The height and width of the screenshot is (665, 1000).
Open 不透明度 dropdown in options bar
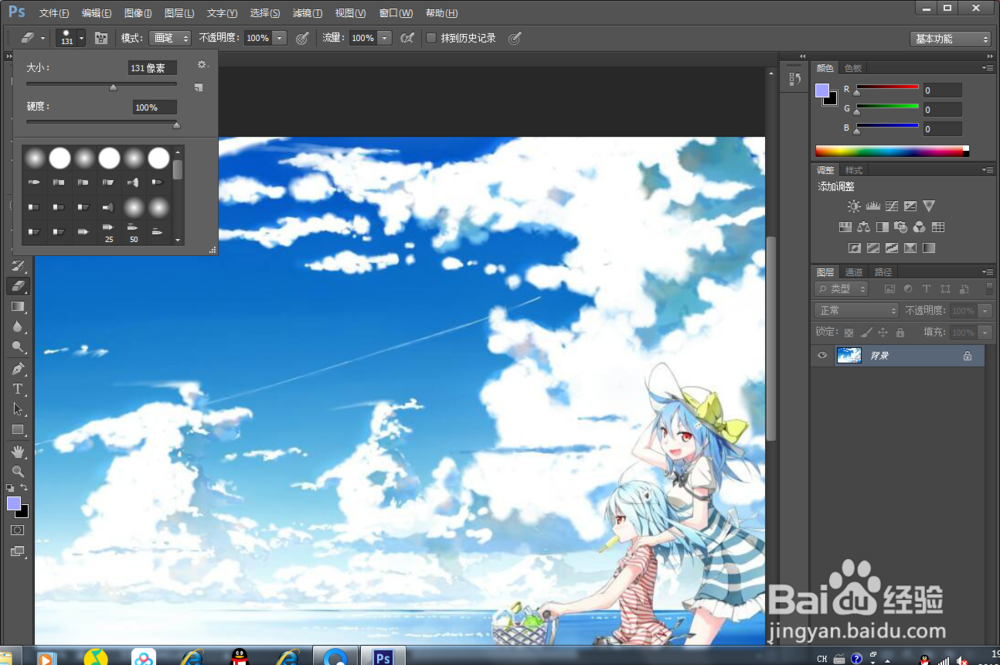tap(279, 38)
